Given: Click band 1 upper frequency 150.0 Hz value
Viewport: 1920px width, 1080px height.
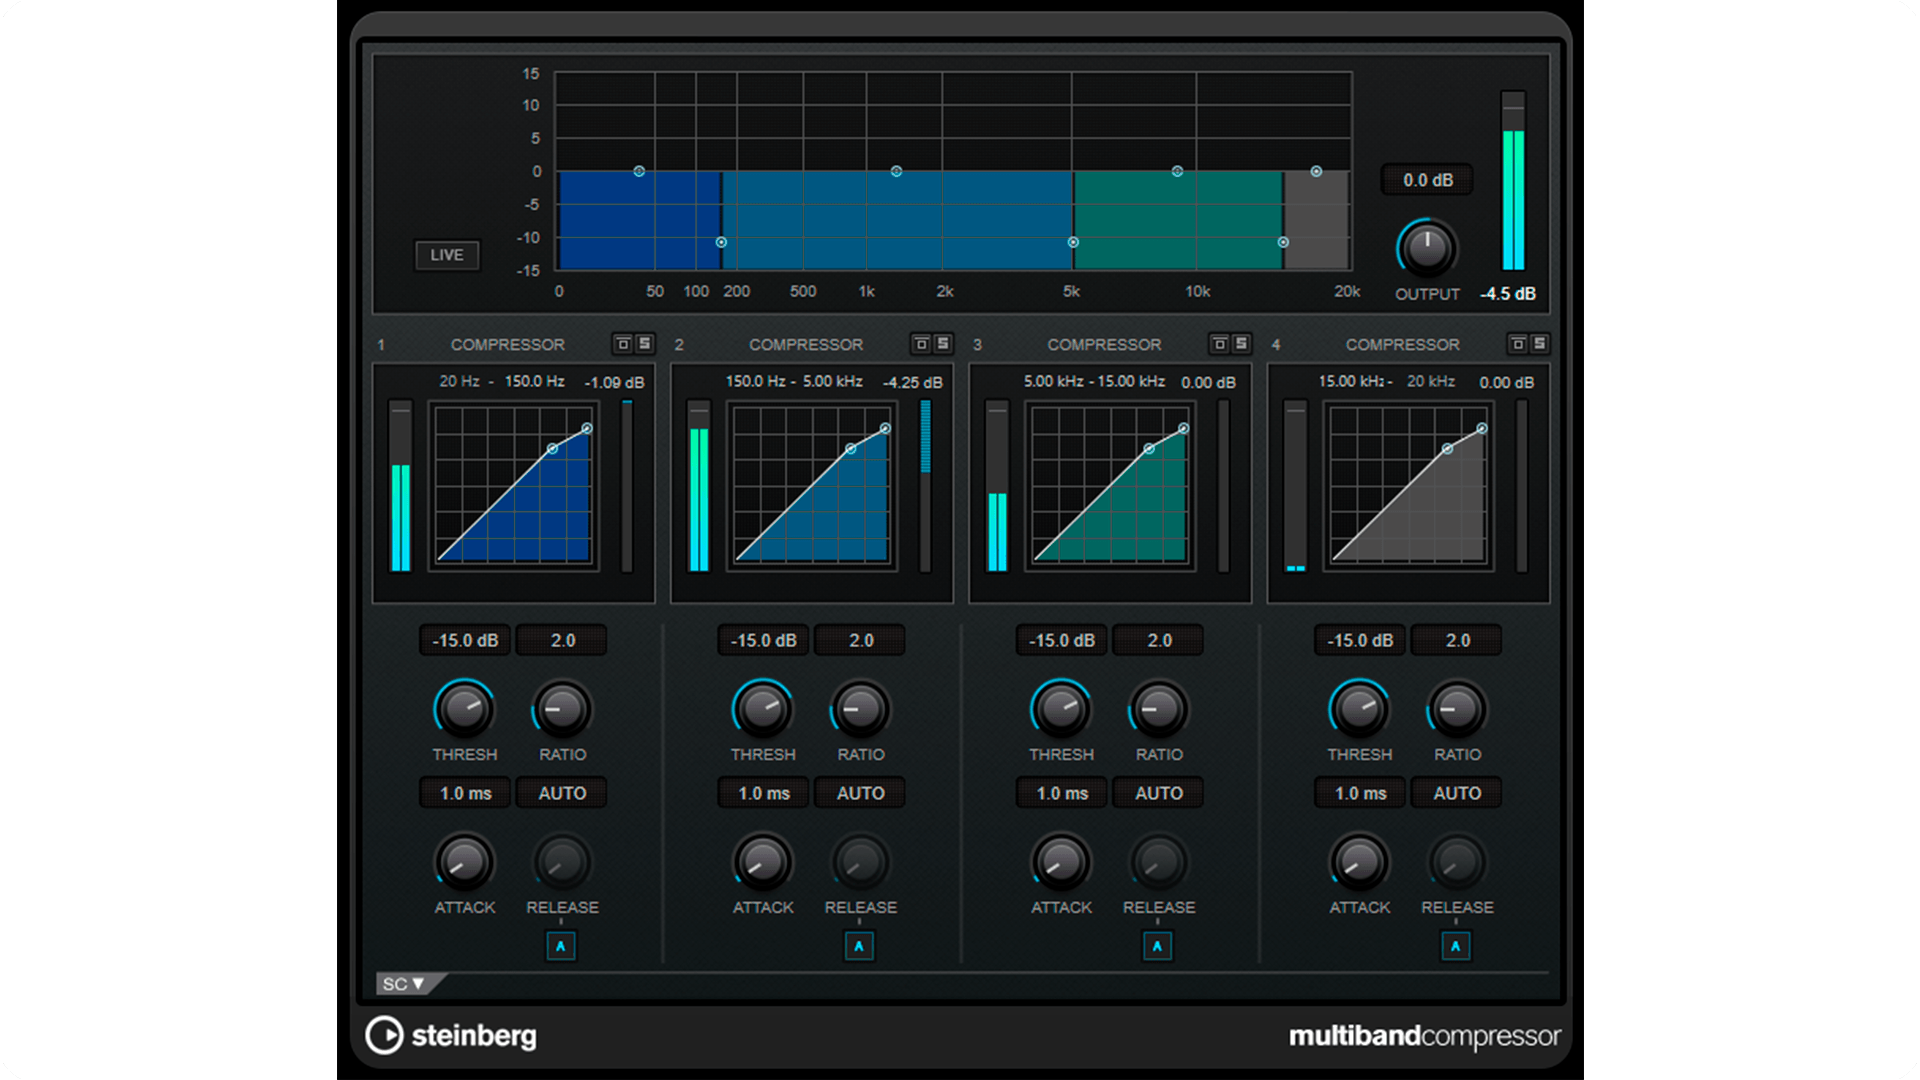Looking at the screenshot, I should (534, 381).
